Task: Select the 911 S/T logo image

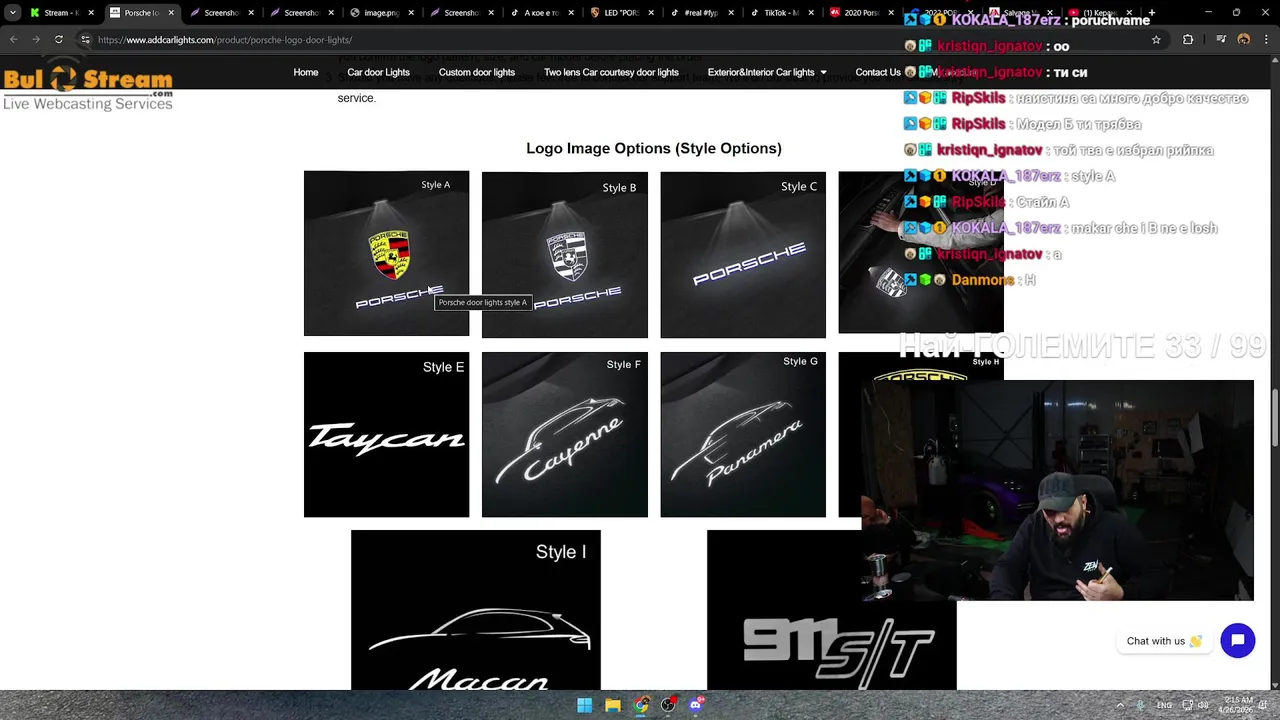Action: pos(831,609)
